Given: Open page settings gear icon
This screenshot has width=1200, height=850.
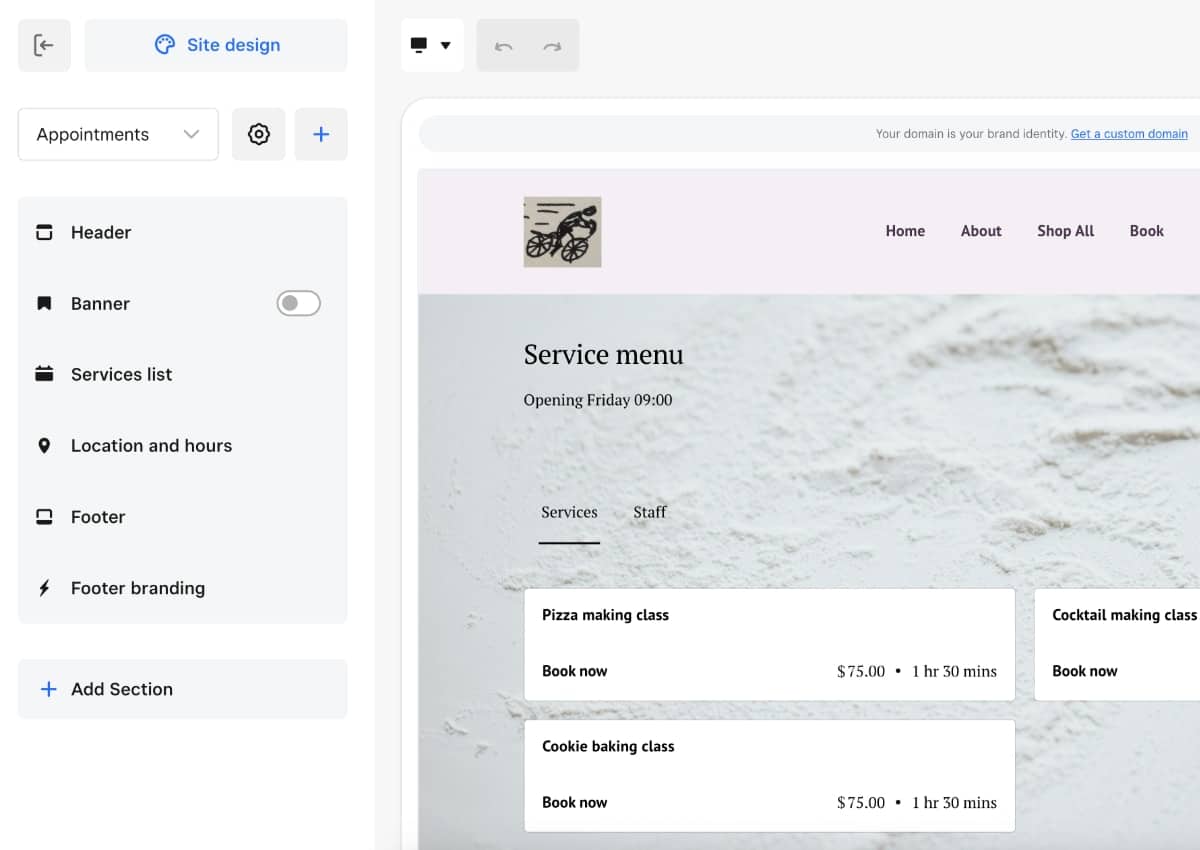Looking at the screenshot, I should (259, 134).
